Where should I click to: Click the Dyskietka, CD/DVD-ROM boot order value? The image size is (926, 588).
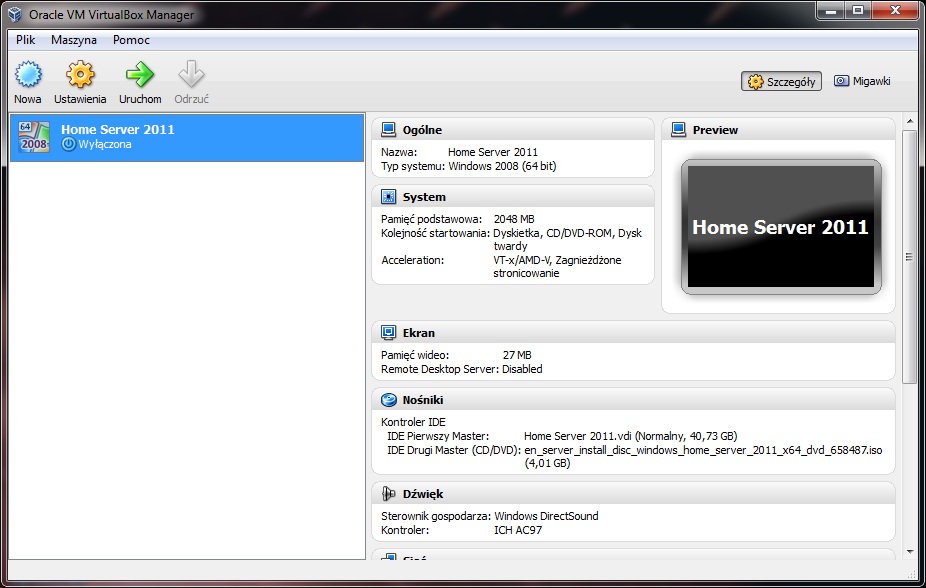click(x=568, y=239)
